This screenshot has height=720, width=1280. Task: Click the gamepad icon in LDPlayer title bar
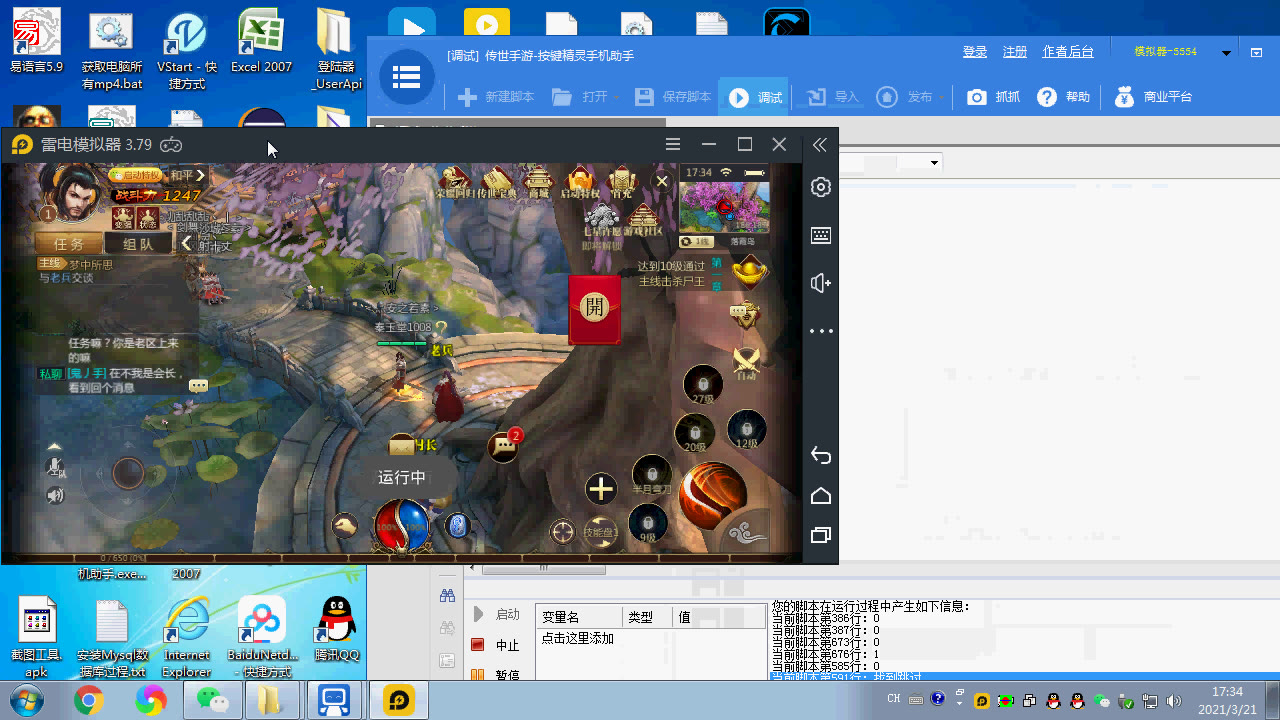[171, 145]
